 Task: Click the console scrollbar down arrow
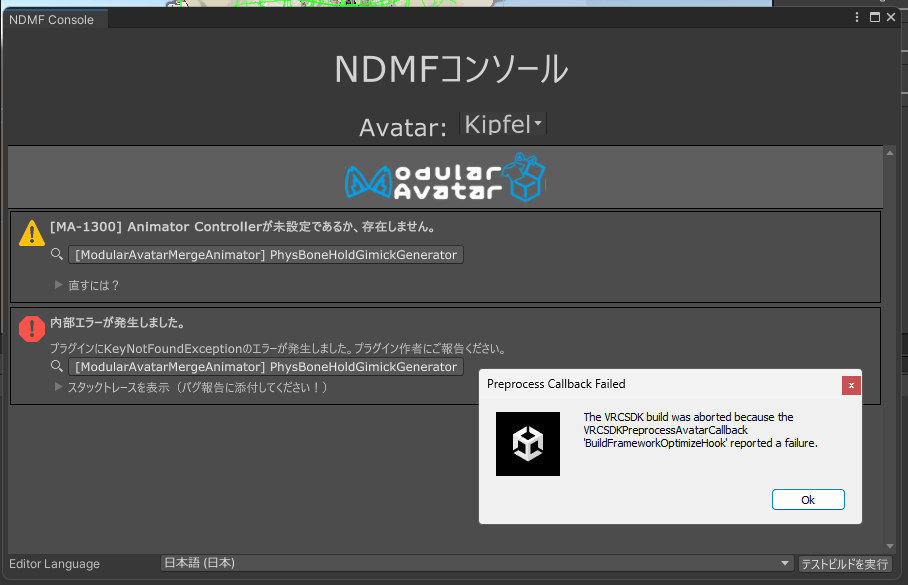coord(890,545)
